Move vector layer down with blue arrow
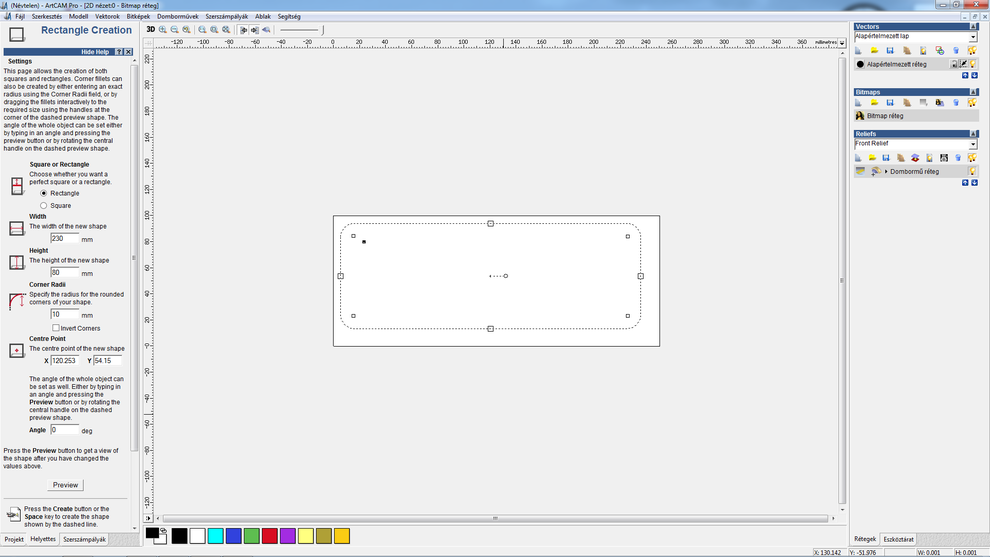The image size is (990, 557). pyautogui.click(x=974, y=75)
